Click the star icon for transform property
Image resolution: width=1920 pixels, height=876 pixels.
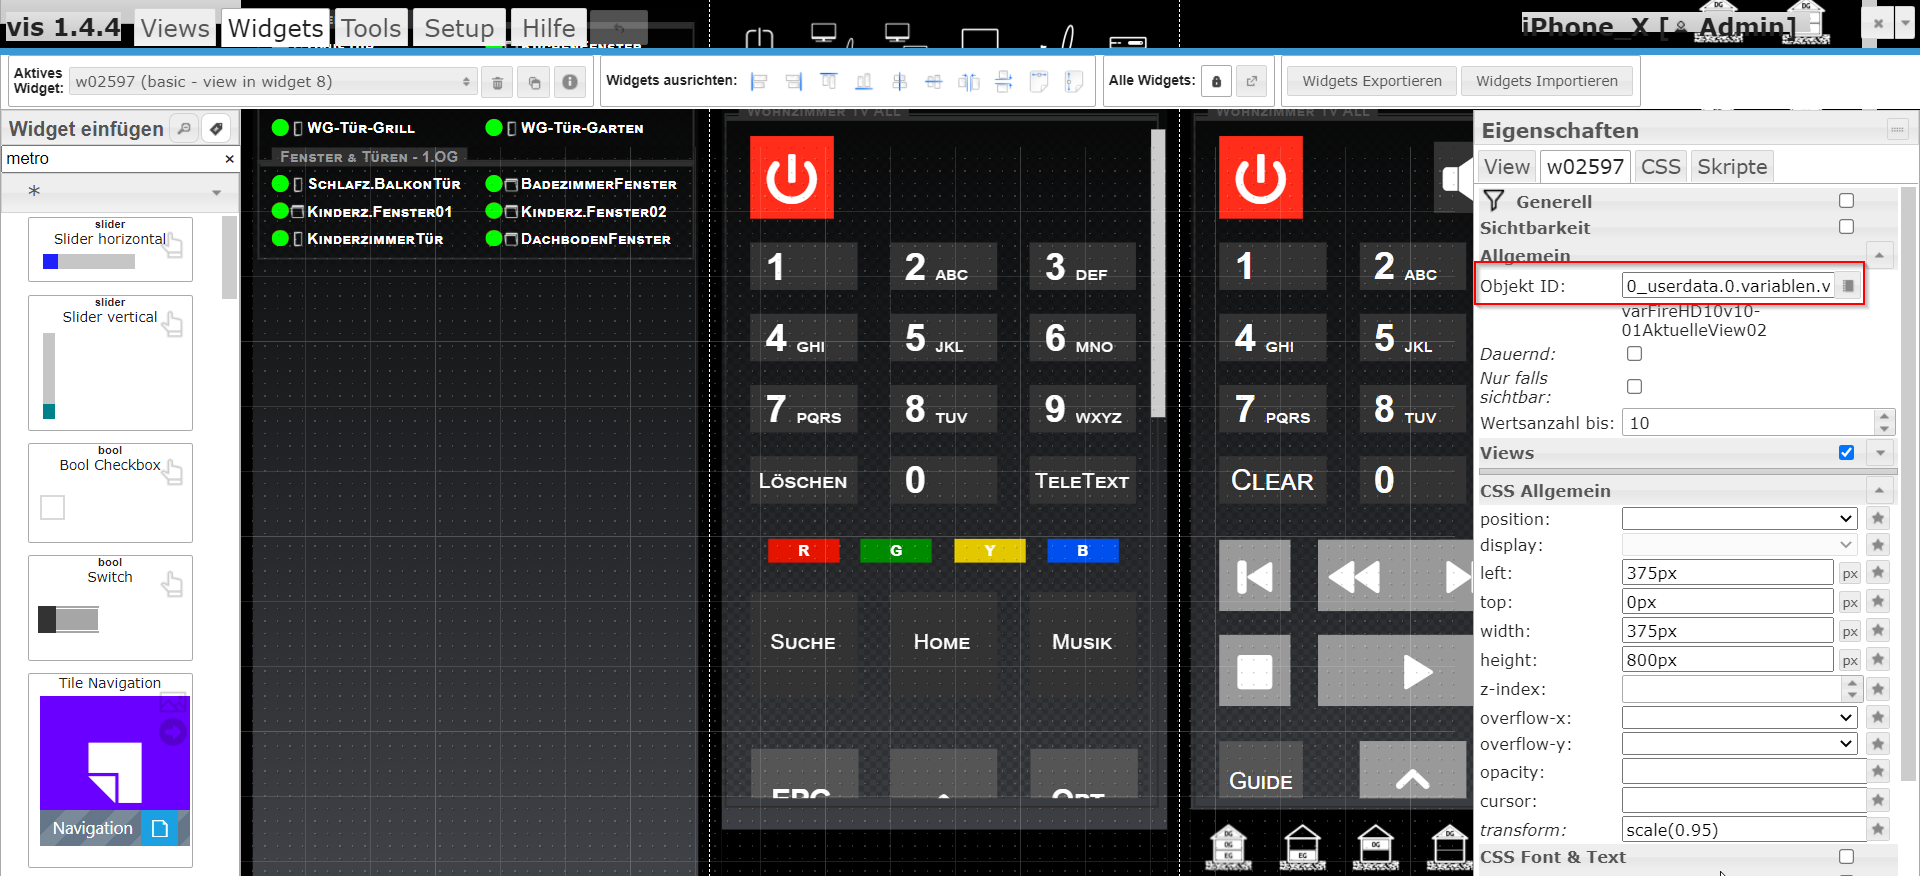(x=1878, y=829)
